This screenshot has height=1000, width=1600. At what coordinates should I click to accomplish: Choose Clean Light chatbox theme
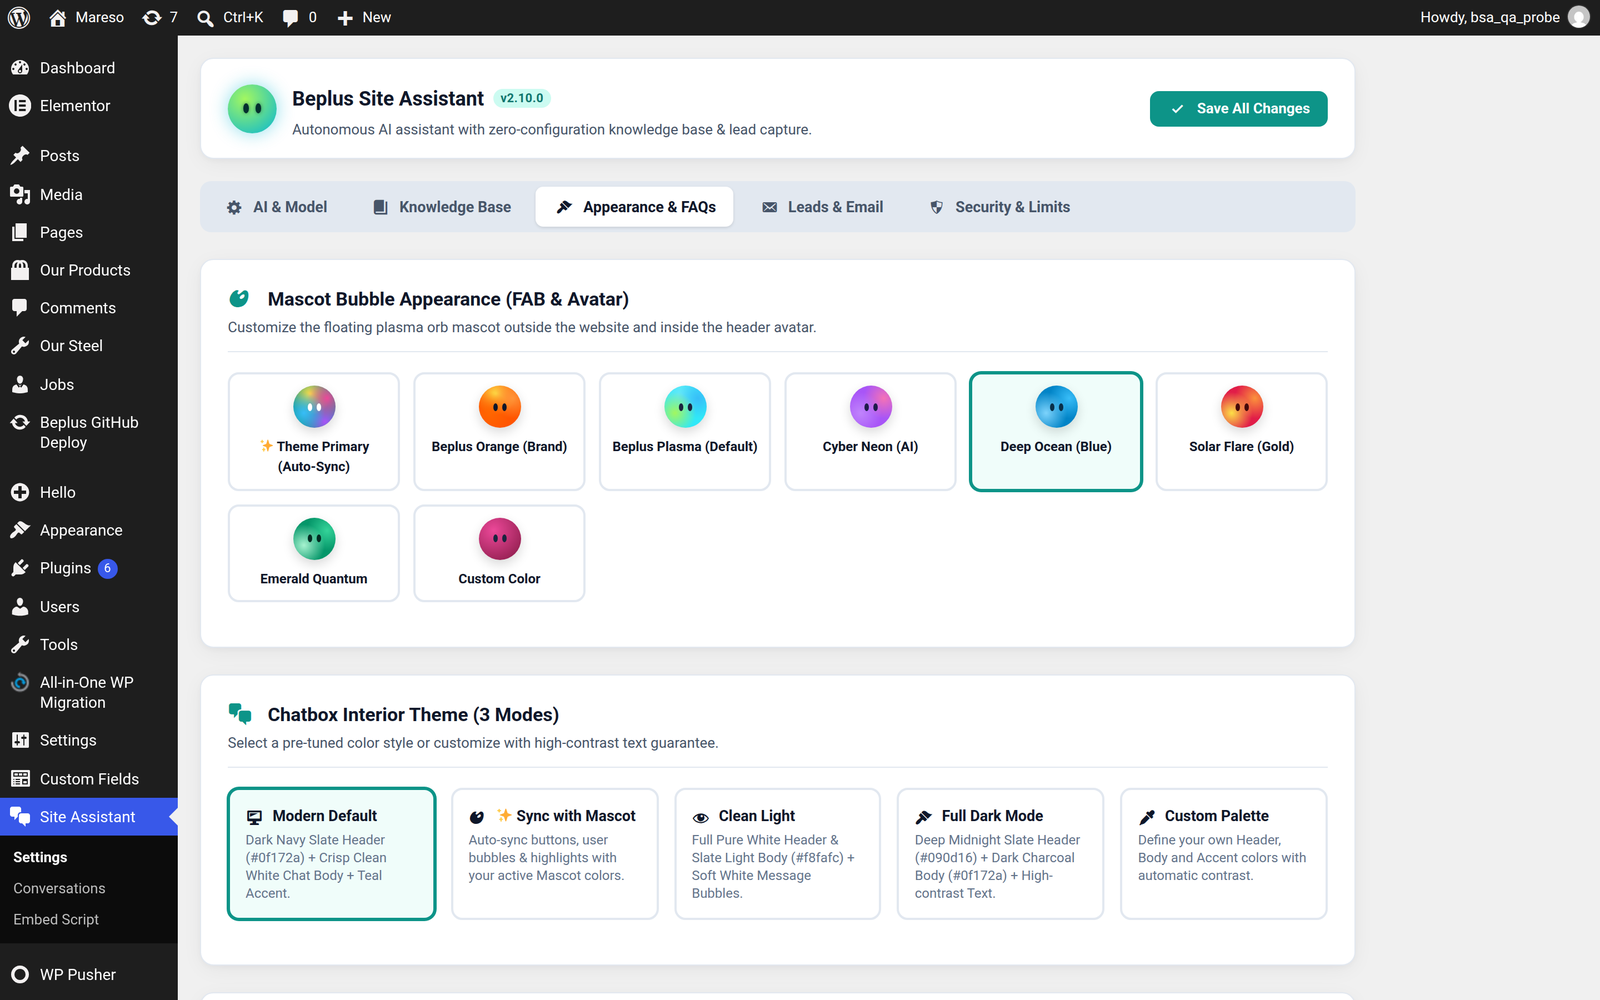coord(778,854)
